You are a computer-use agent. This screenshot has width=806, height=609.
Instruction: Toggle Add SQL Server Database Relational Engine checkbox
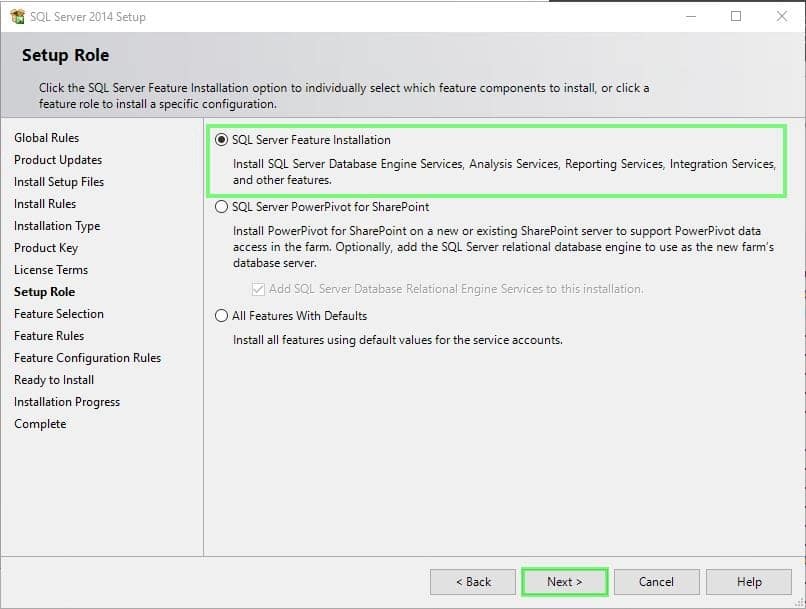[258, 289]
